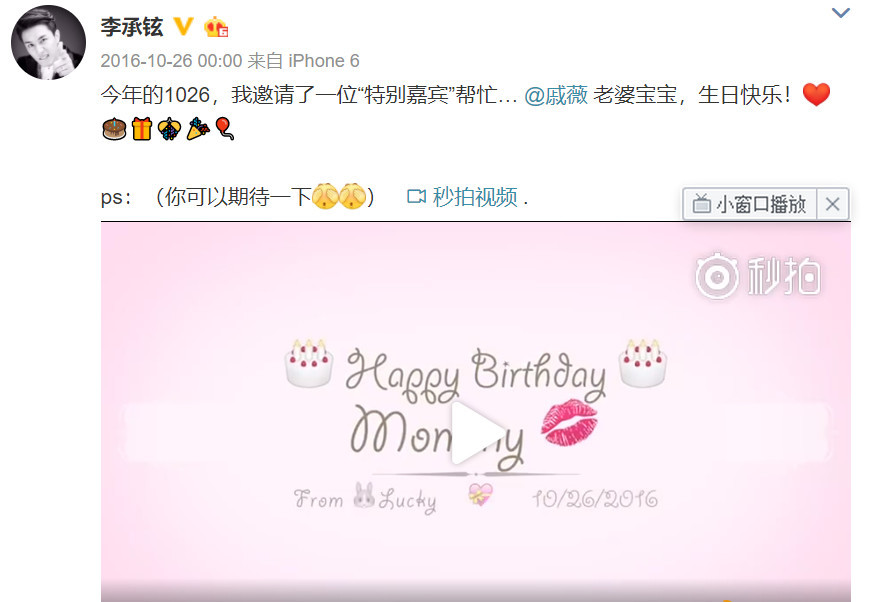
Task: Click the red balloon emoji
Action: click(x=225, y=129)
